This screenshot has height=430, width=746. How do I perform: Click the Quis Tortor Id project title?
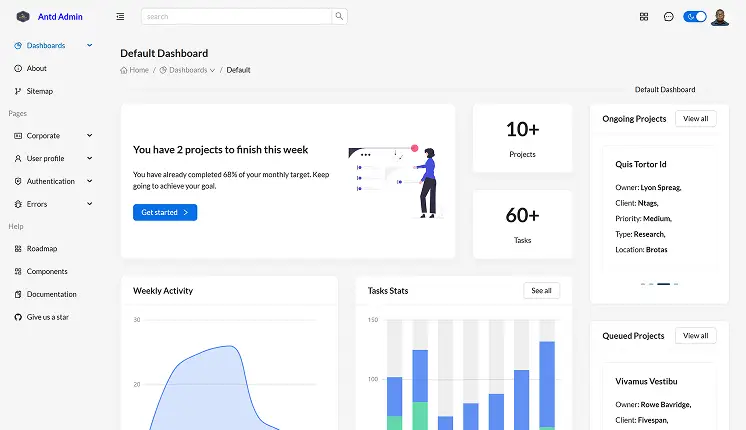pos(641,165)
